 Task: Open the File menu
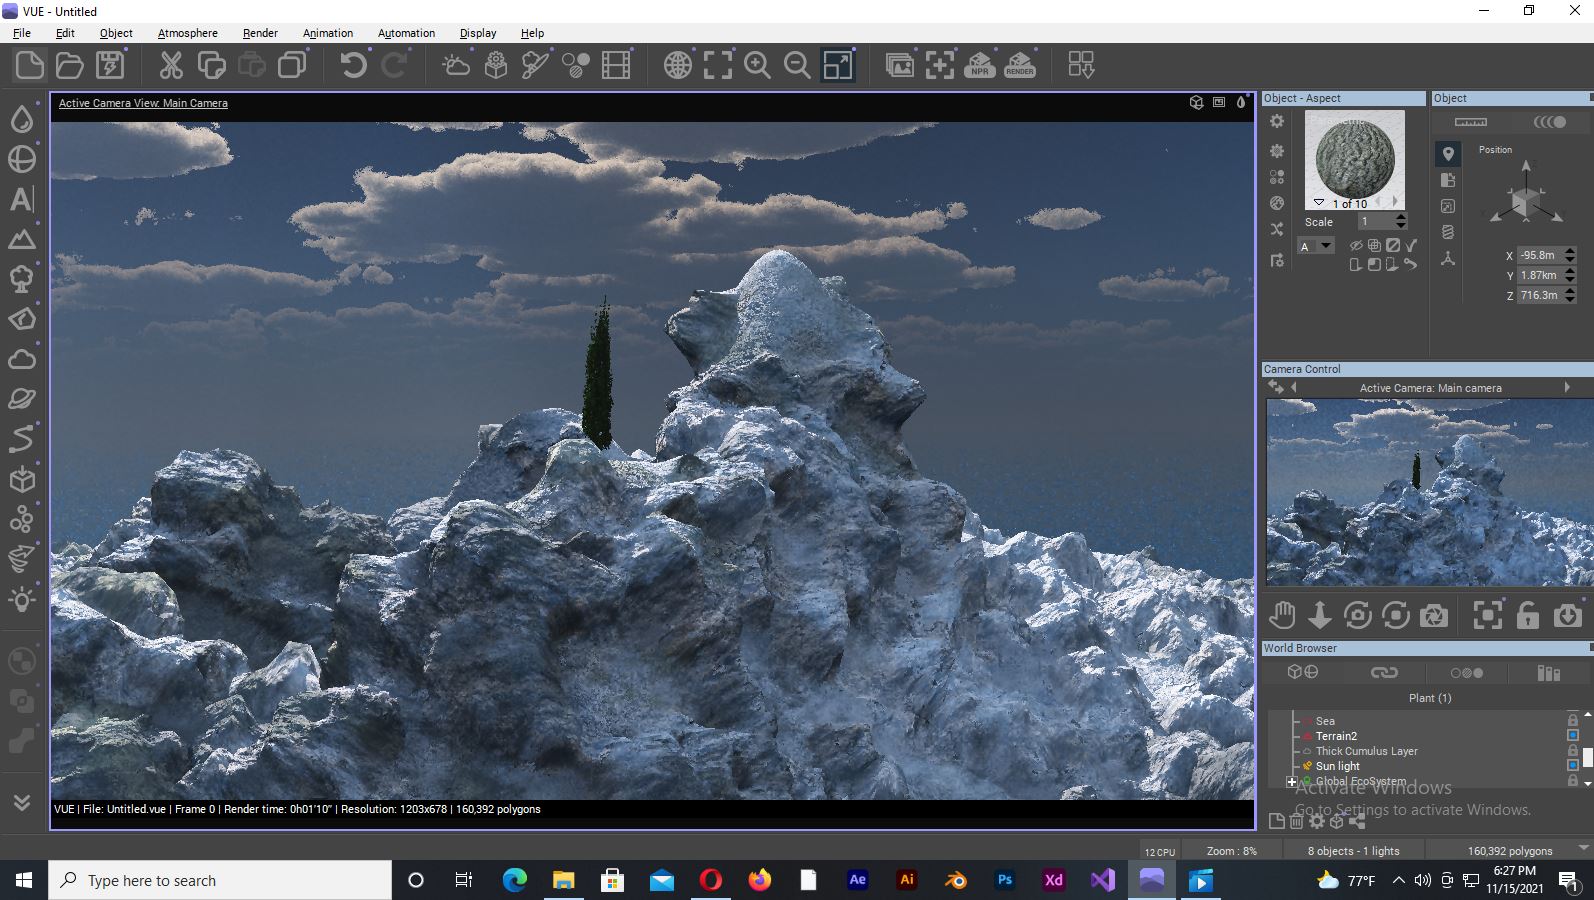click(x=22, y=33)
